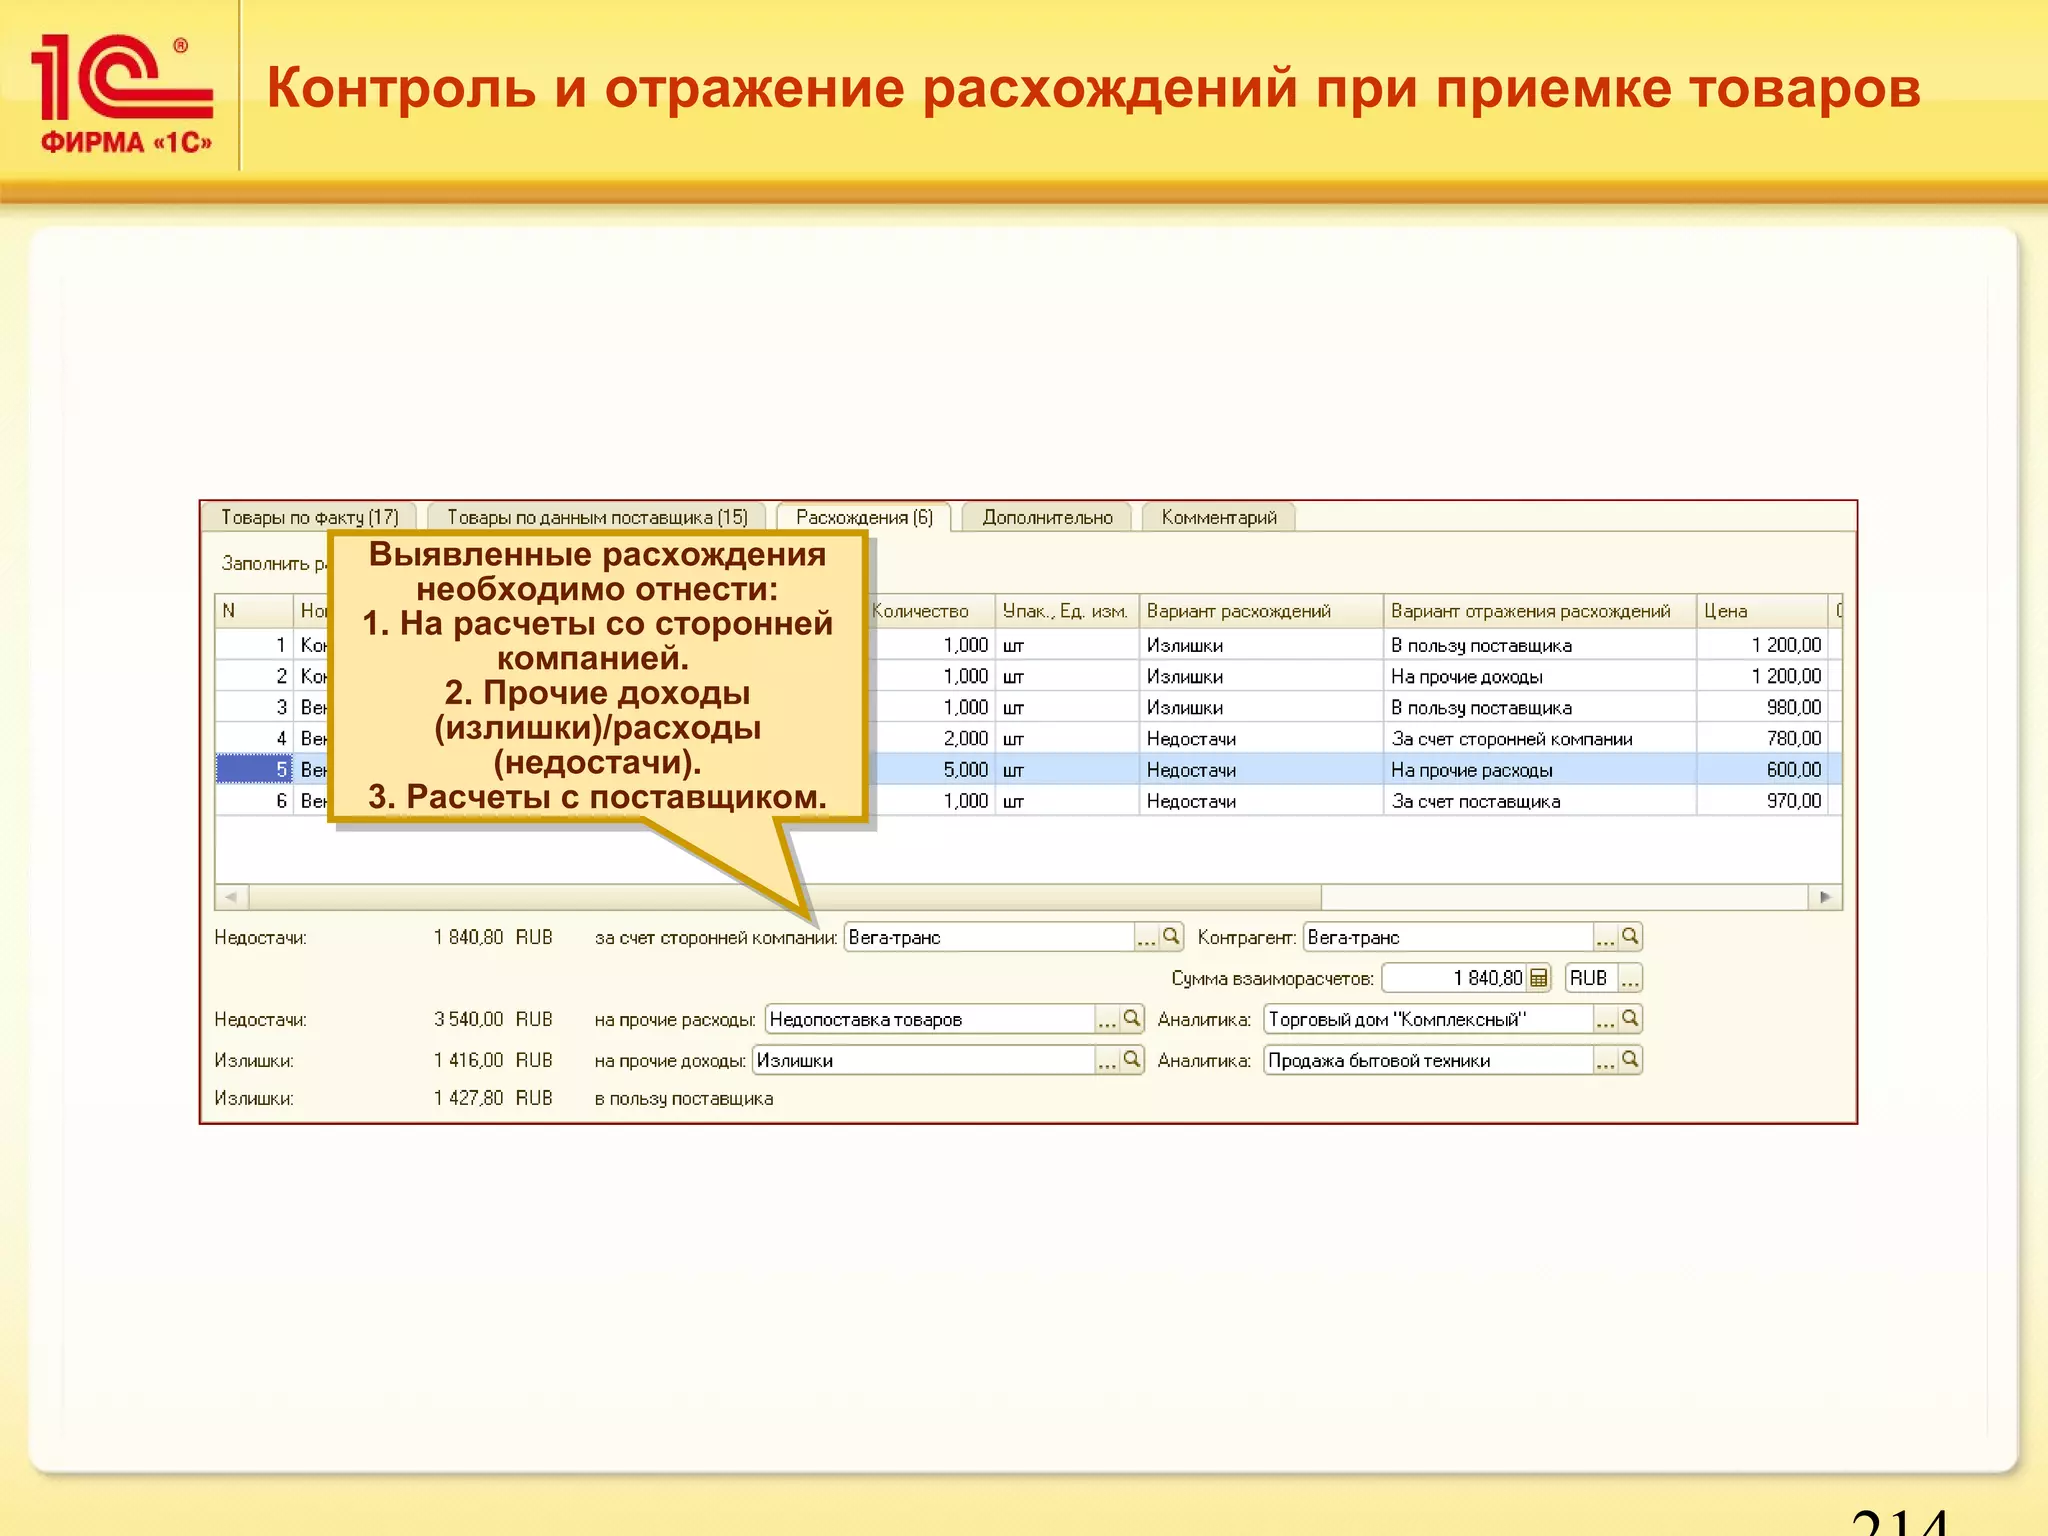The height and width of the screenshot is (1536, 2048).
Task: Select highlighted cell На прочие расходы
Action: (x=1540, y=770)
